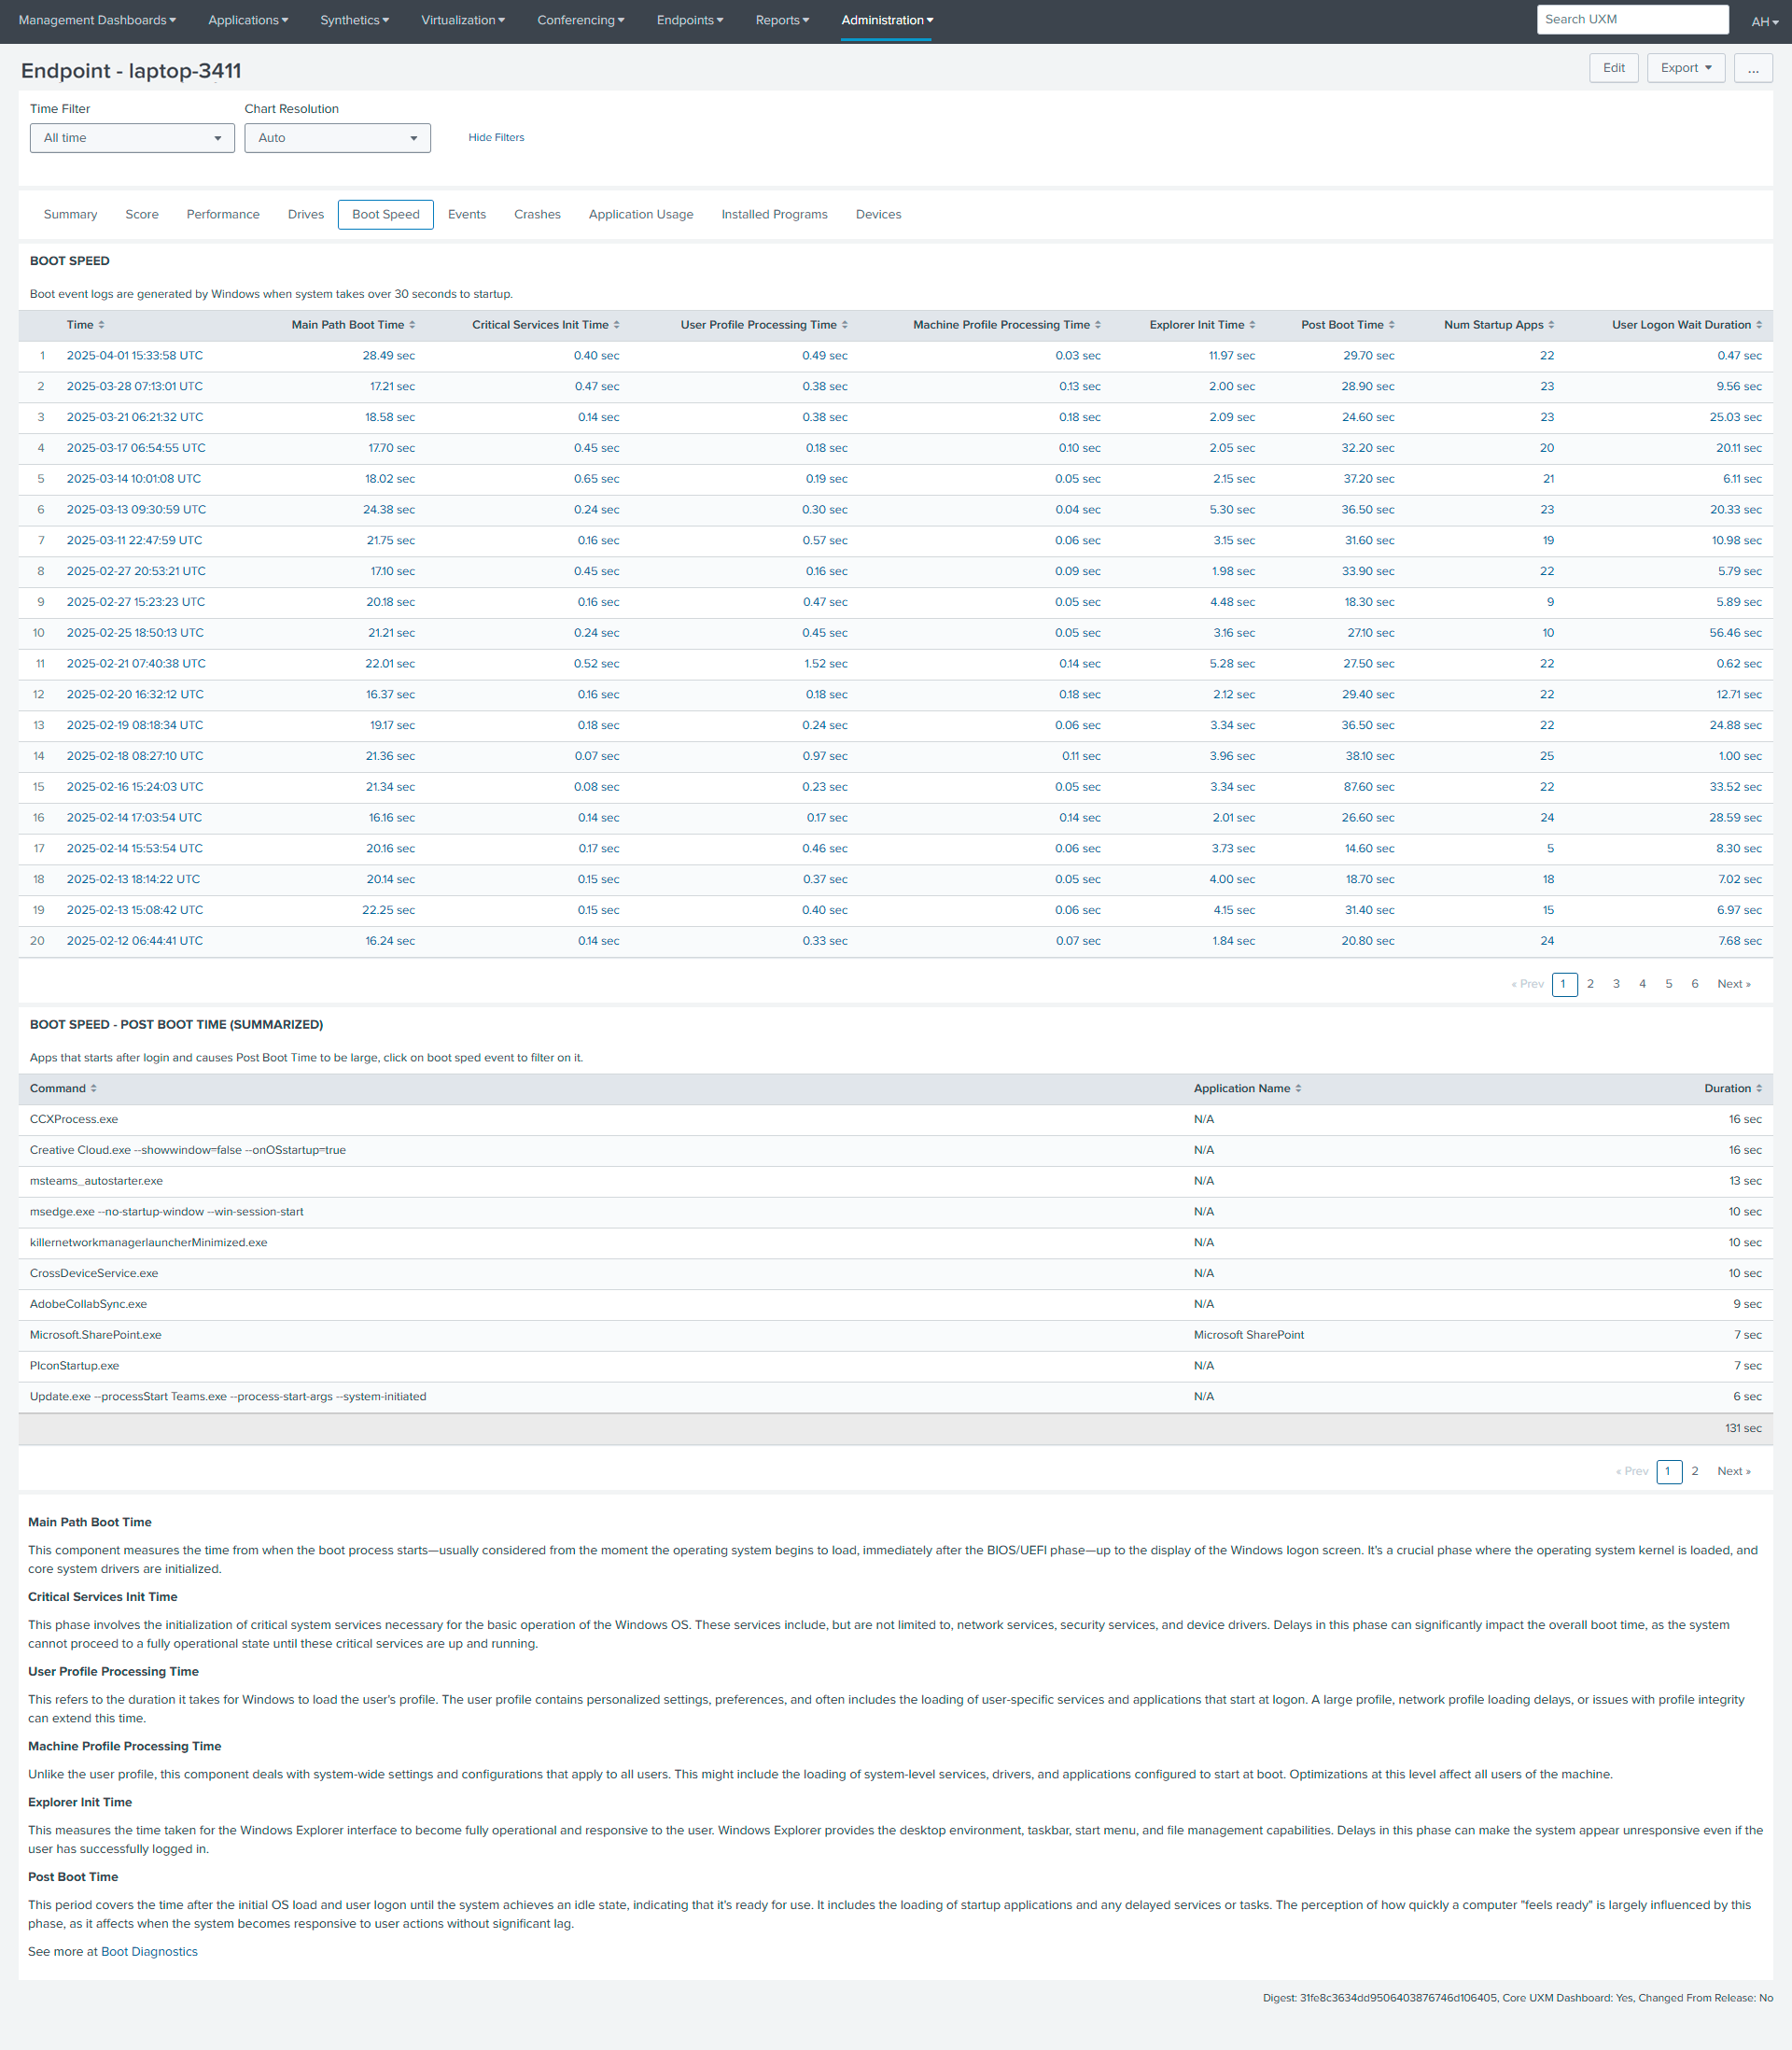The height and width of the screenshot is (2050, 1792).
Task: Expand the Time Filter dropdown
Action: point(132,138)
